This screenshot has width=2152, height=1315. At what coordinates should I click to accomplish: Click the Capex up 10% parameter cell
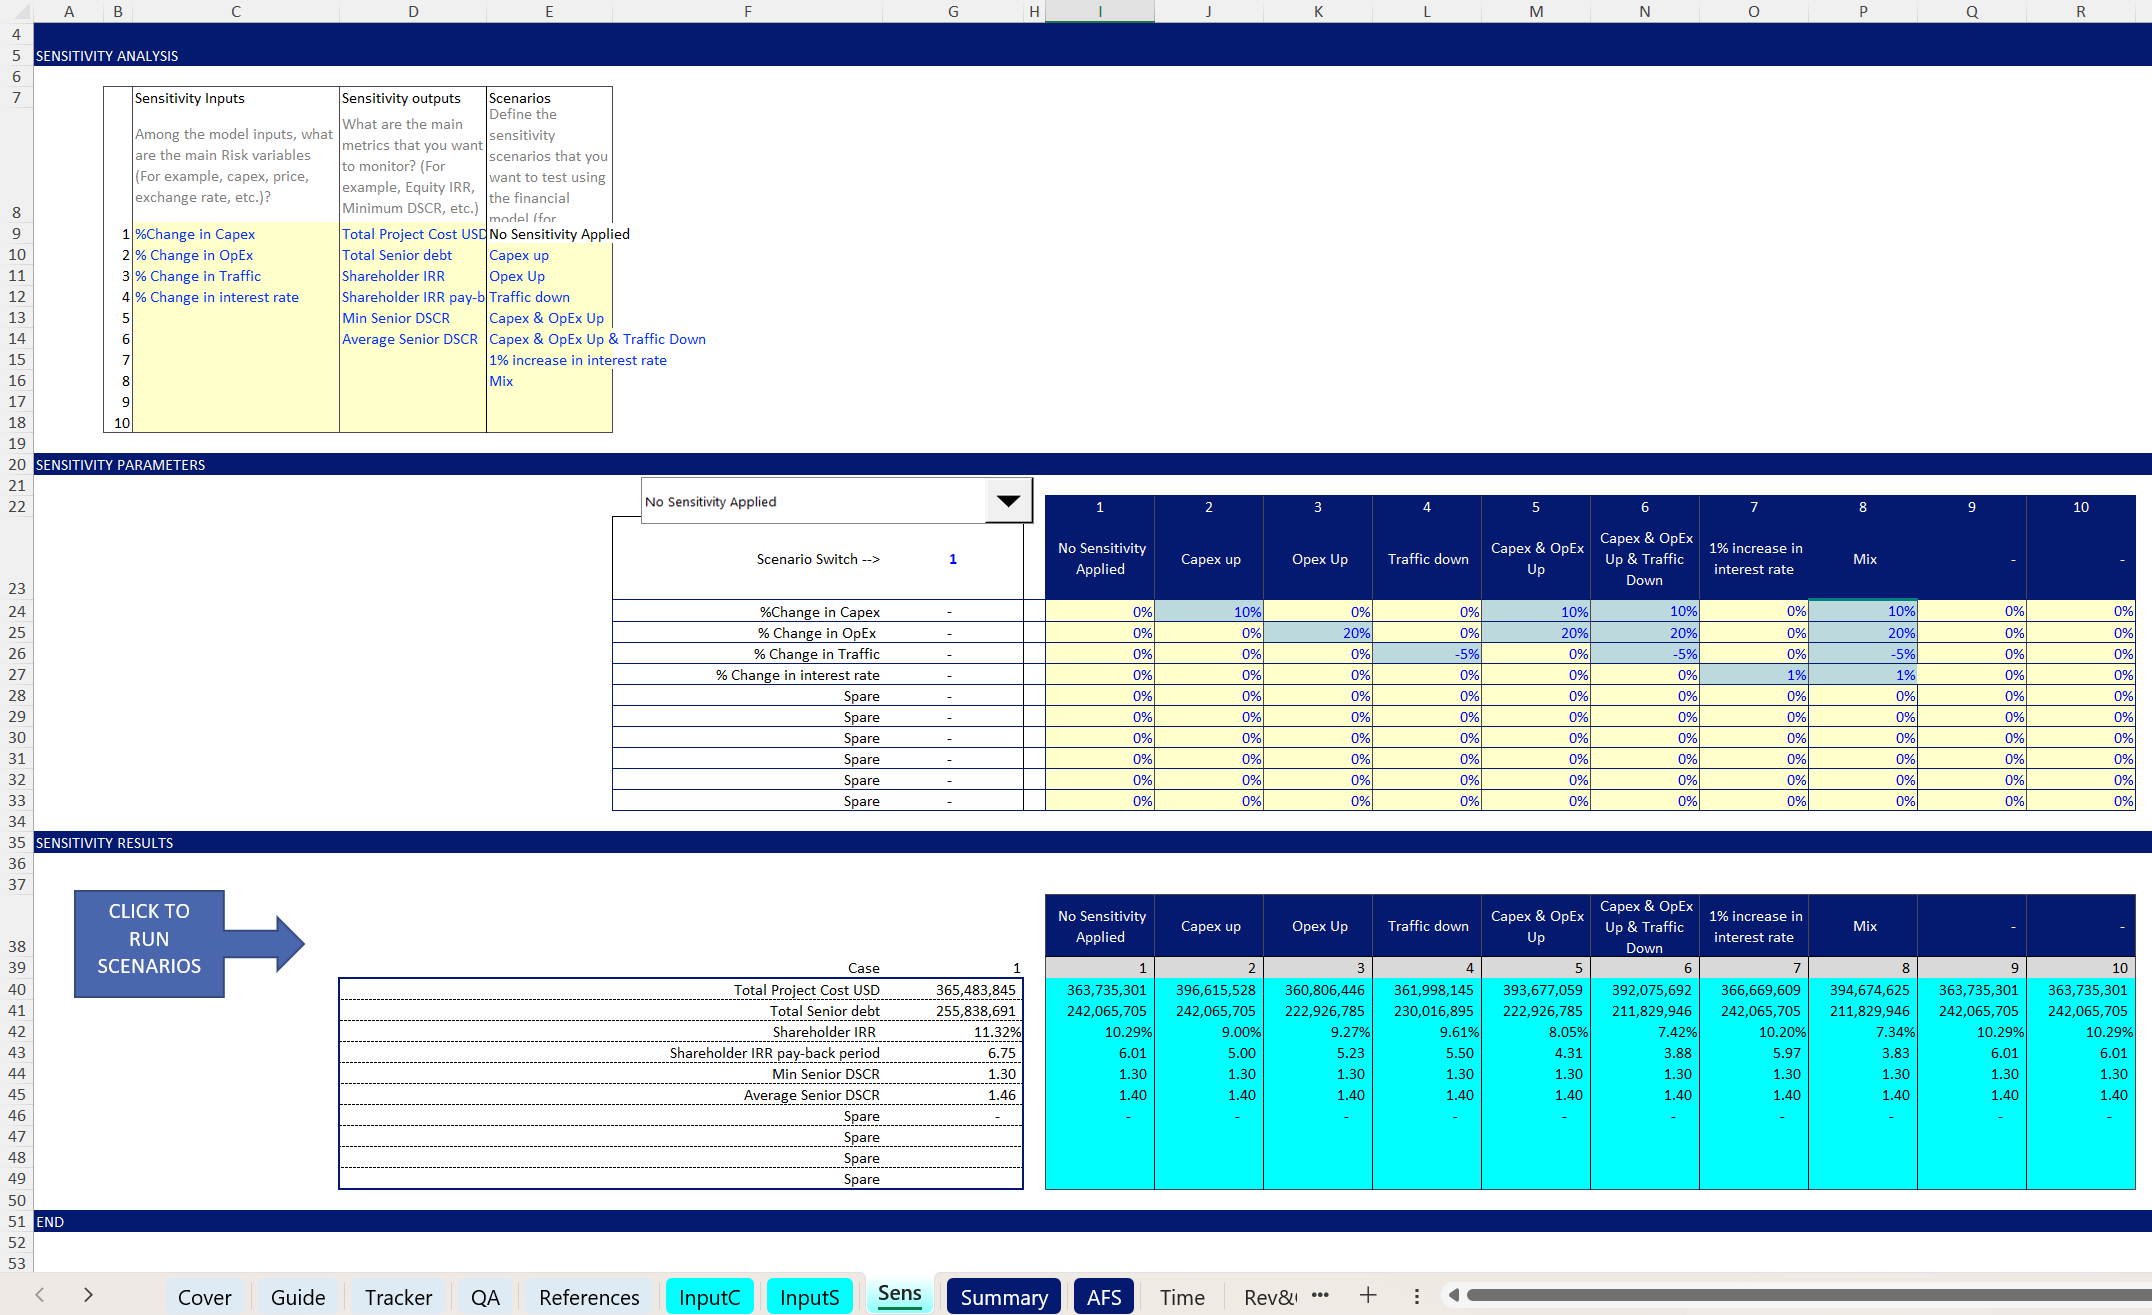(1209, 611)
